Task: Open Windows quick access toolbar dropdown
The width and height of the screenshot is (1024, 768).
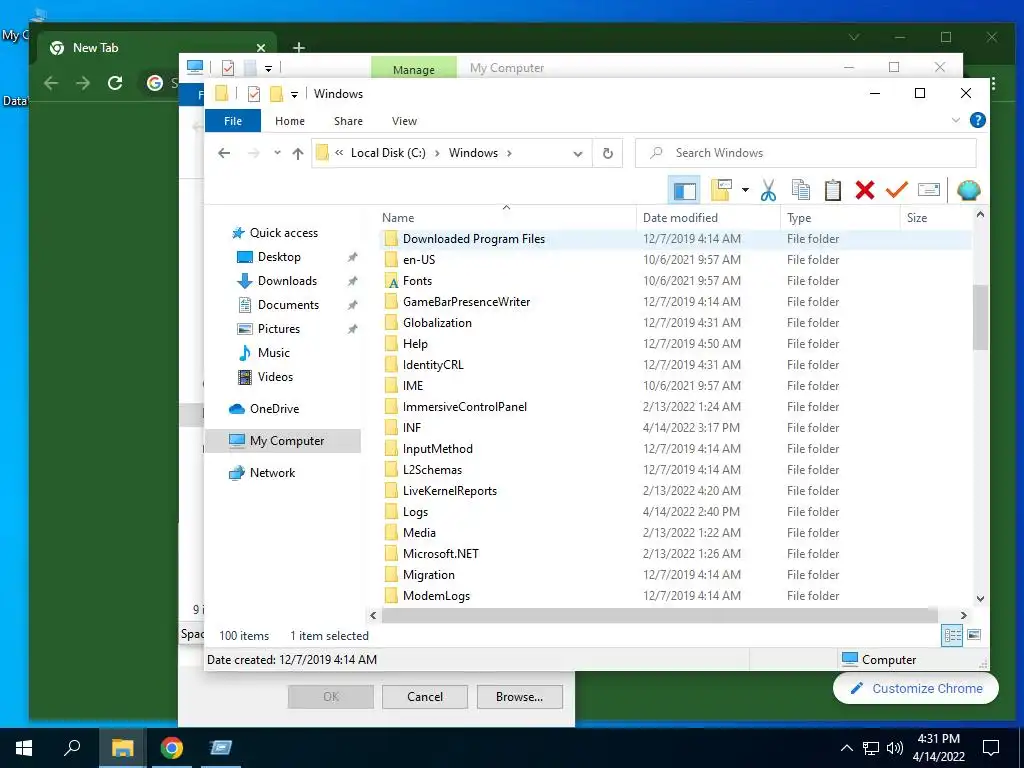Action: 295,95
